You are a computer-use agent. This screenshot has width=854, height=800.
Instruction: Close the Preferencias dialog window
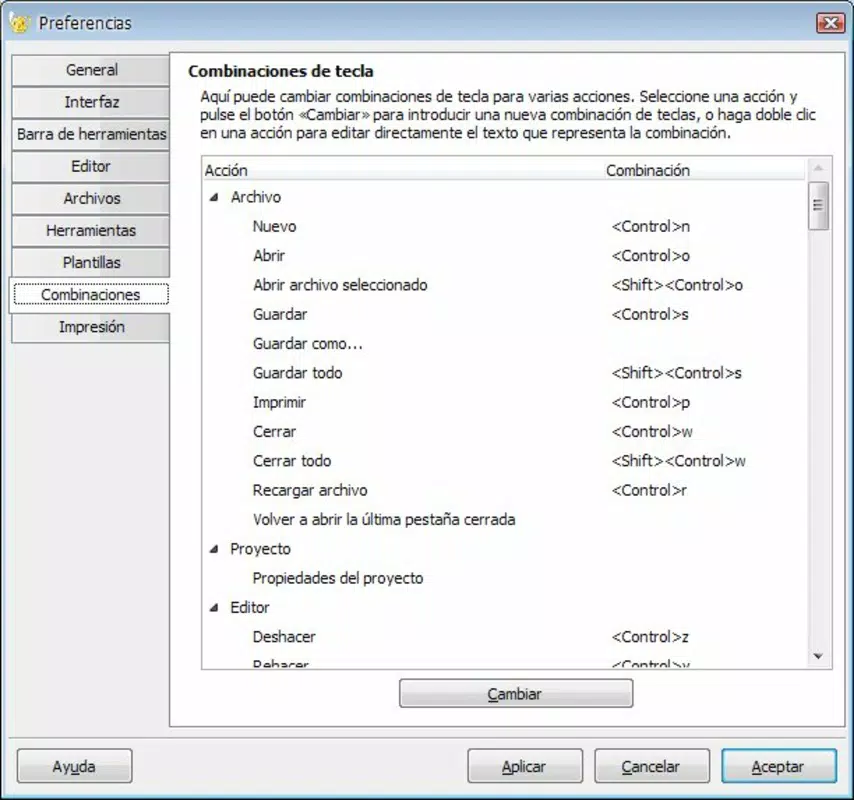[830, 23]
